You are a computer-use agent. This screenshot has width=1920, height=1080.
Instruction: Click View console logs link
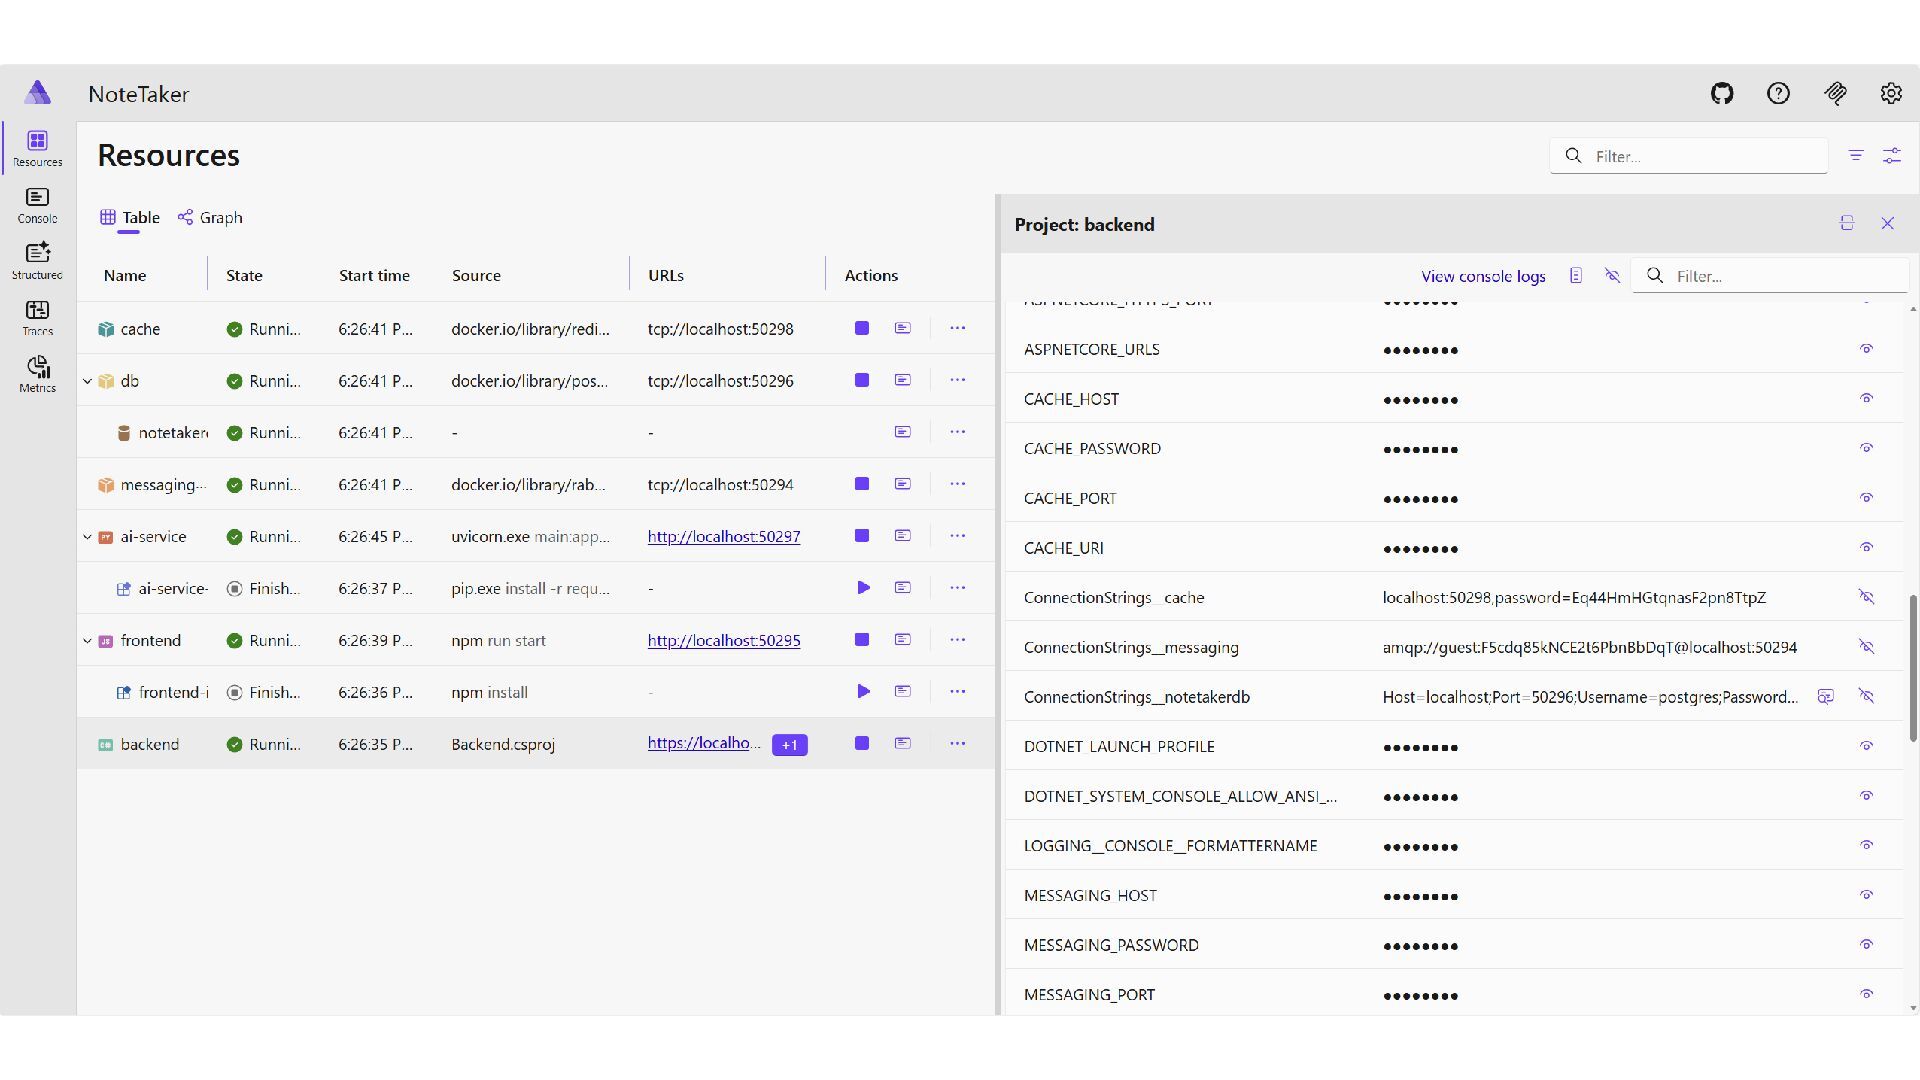[1483, 276]
